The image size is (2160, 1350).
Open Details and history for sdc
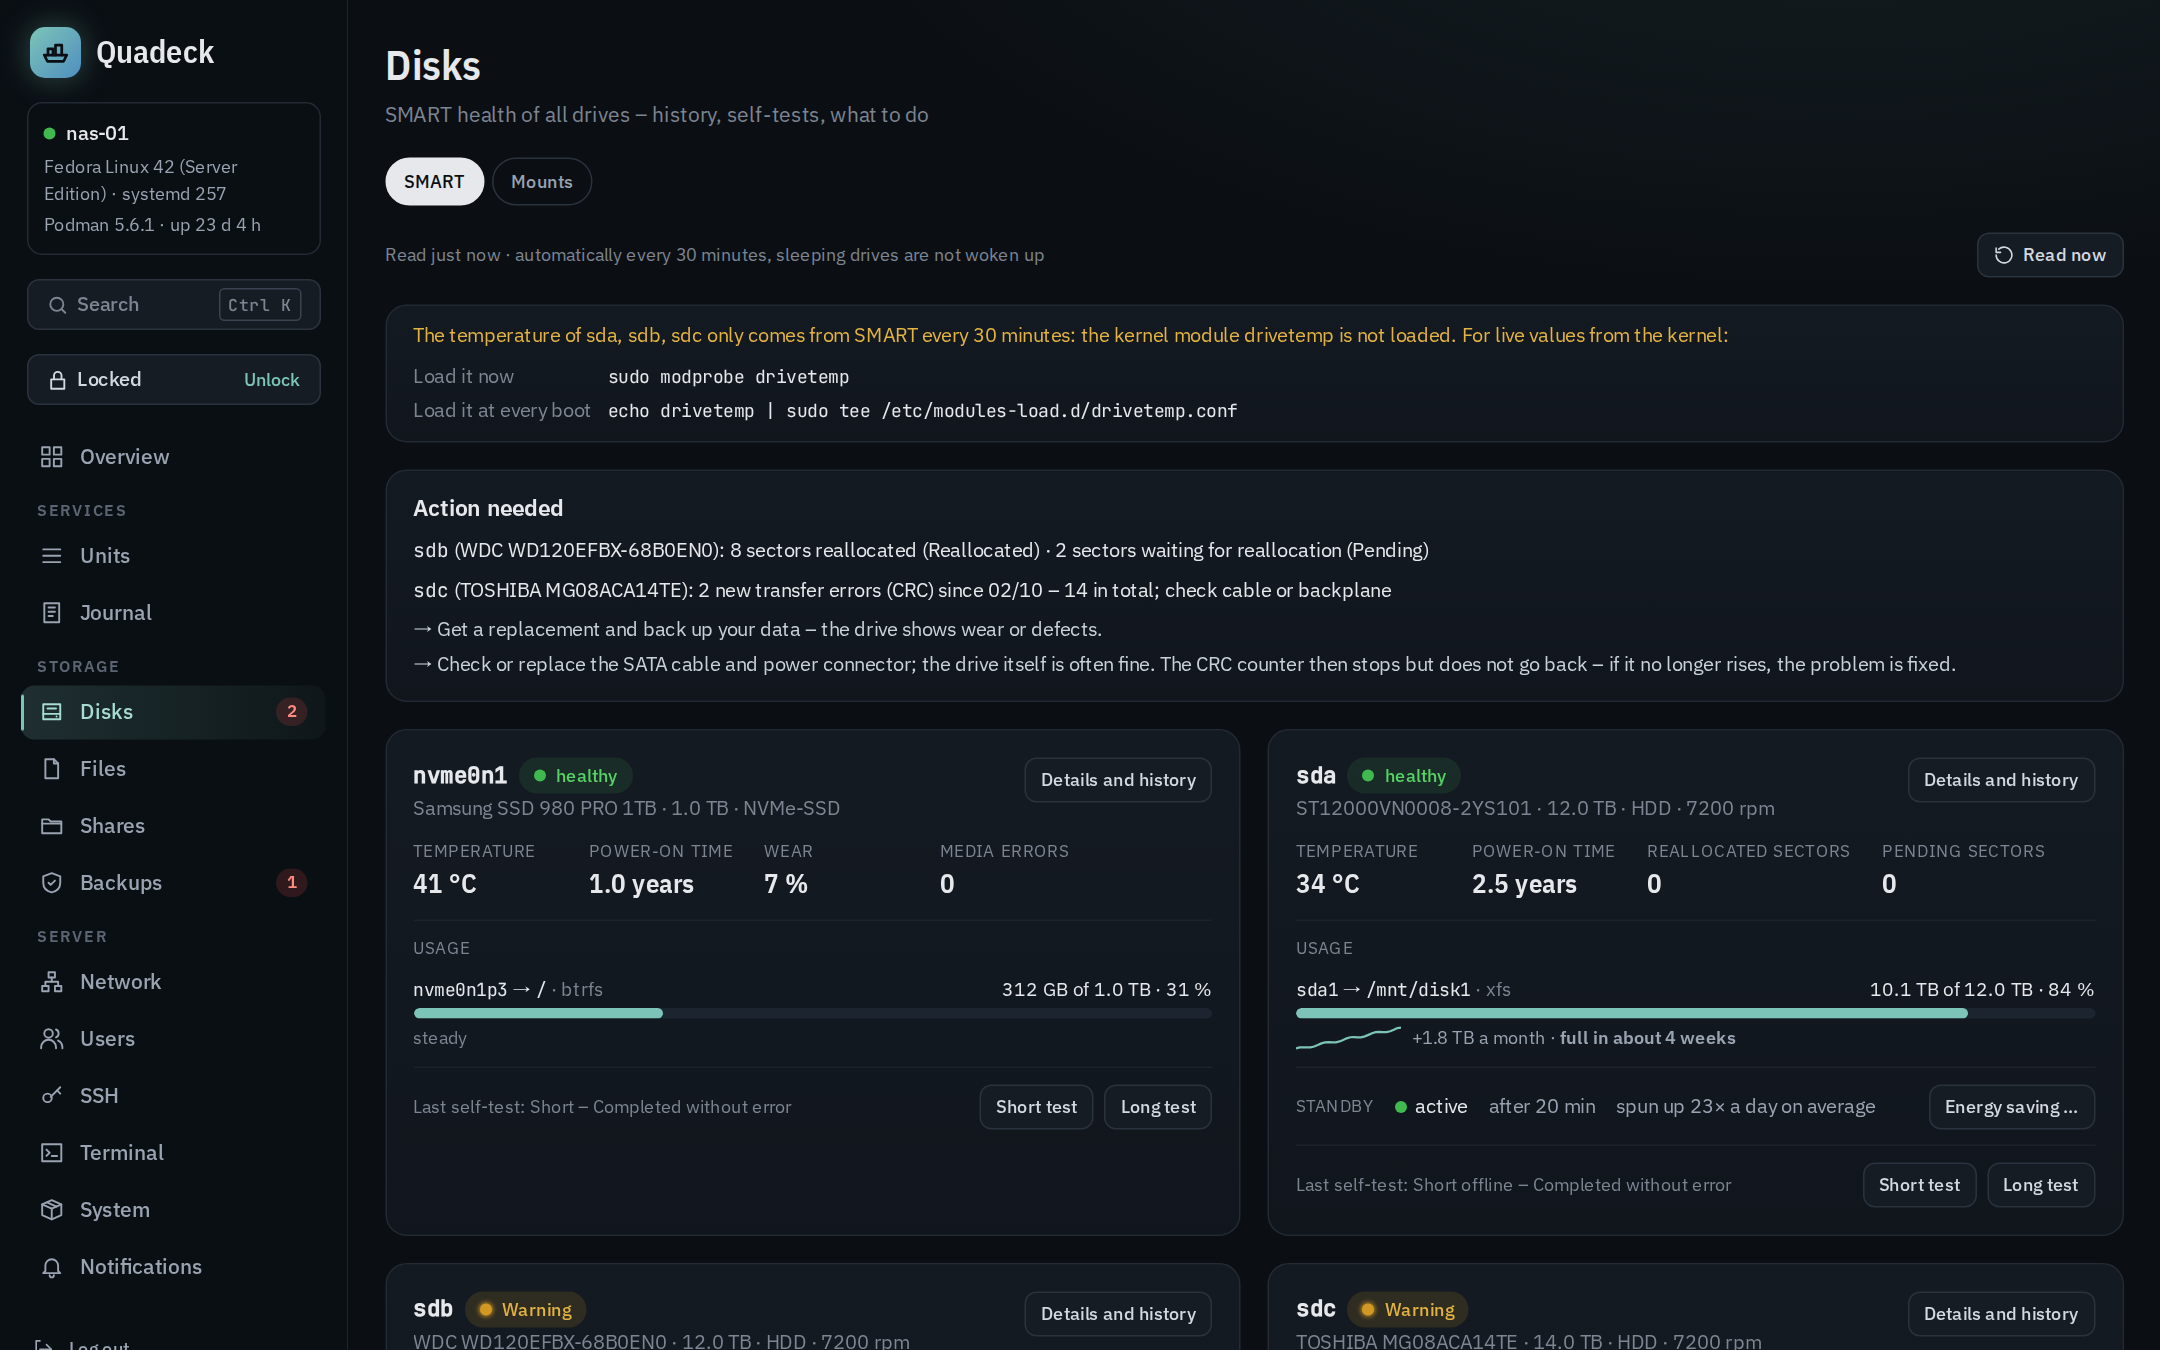(2001, 1314)
